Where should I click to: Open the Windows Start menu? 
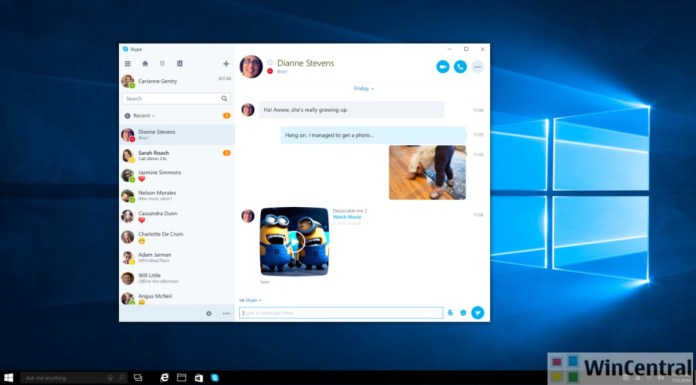tap(8, 377)
